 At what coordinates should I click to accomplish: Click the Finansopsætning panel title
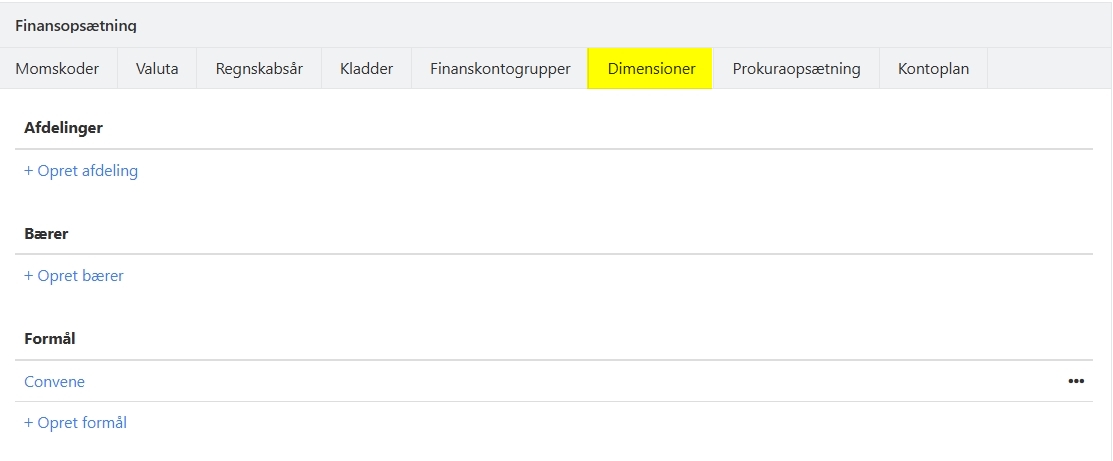click(76, 25)
